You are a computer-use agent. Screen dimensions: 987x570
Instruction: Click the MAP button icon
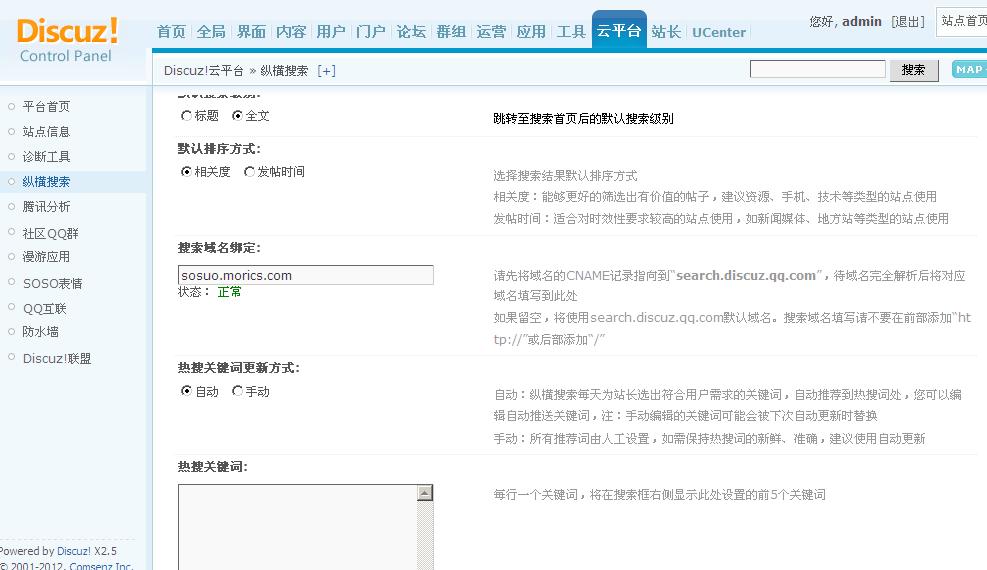pyautogui.click(x=969, y=69)
